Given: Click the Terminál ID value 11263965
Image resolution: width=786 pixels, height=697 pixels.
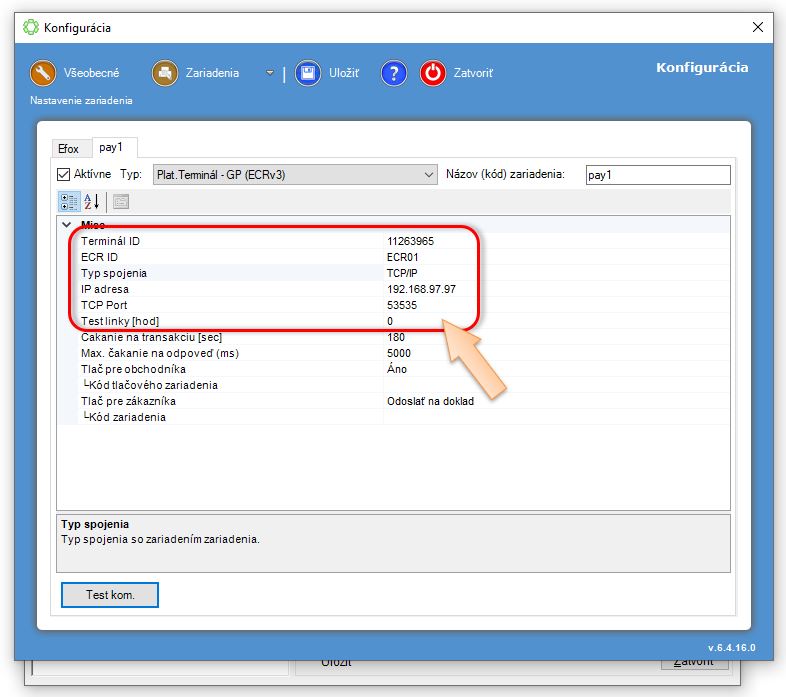Looking at the screenshot, I should click(x=411, y=241).
